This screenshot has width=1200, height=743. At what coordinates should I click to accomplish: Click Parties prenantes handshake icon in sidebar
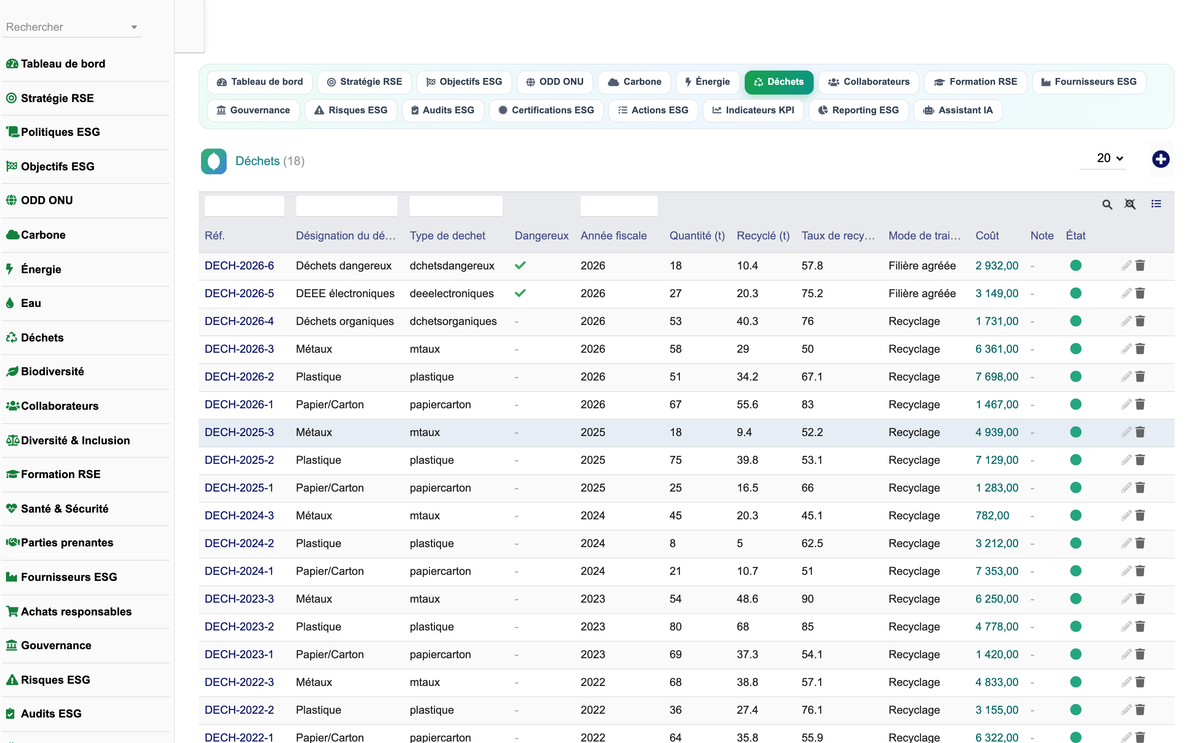[12, 542]
